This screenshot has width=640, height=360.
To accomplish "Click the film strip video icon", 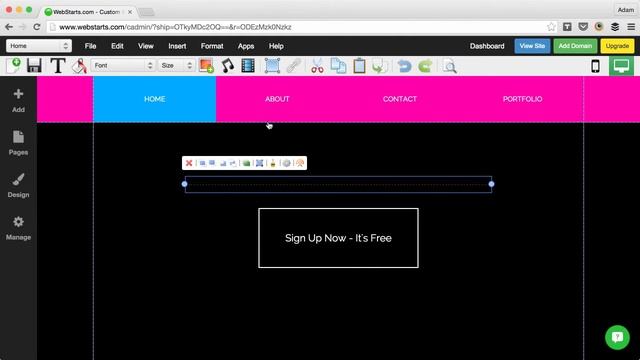I will tap(248, 66).
